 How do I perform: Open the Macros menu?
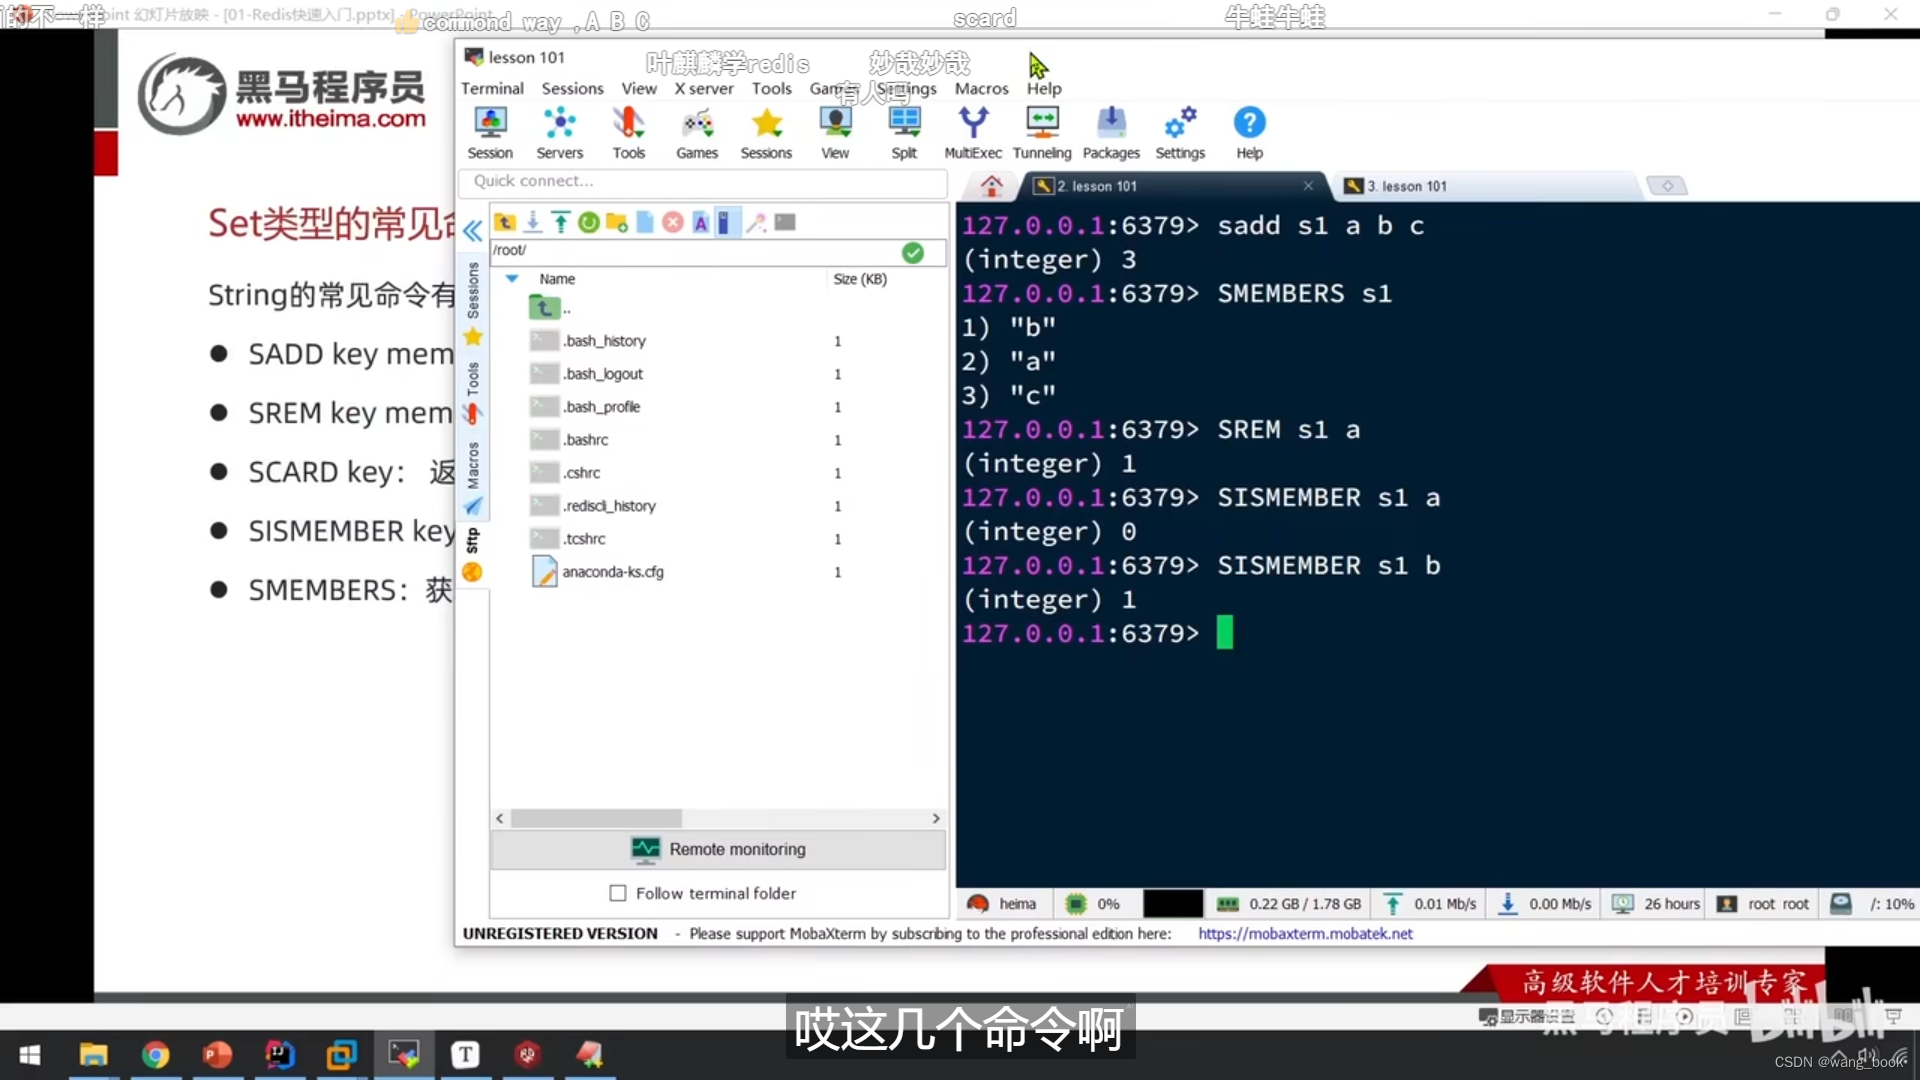click(x=981, y=88)
